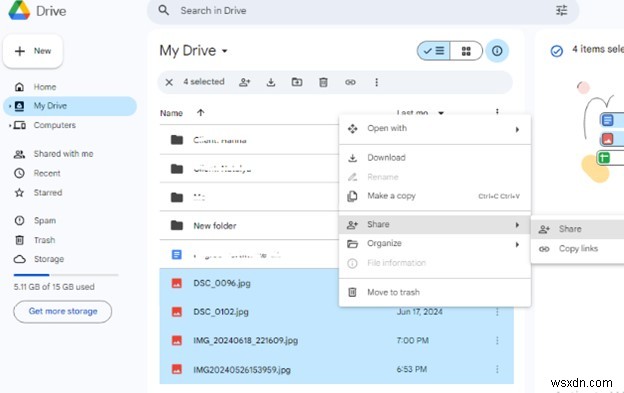Click move-to-folder icon in selection toolbar
The width and height of the screenshot is (624, 393).
[x=297, y=82]
